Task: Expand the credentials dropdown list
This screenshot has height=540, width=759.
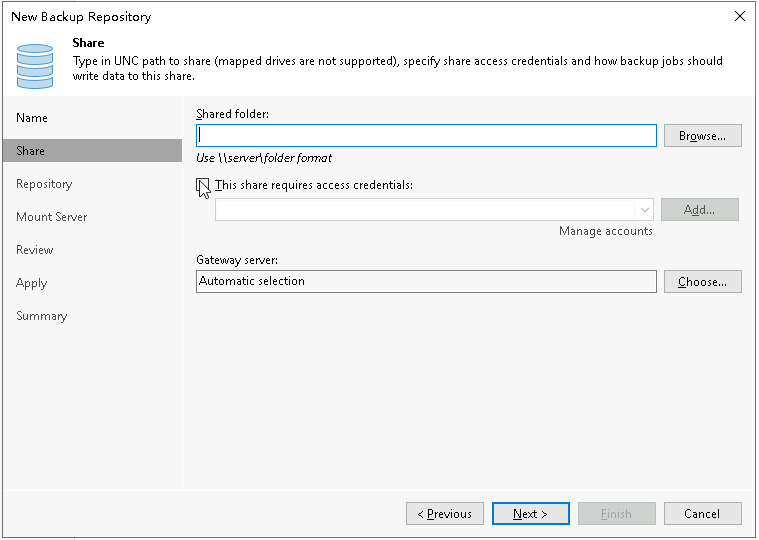Action: [x=645, y=210]
